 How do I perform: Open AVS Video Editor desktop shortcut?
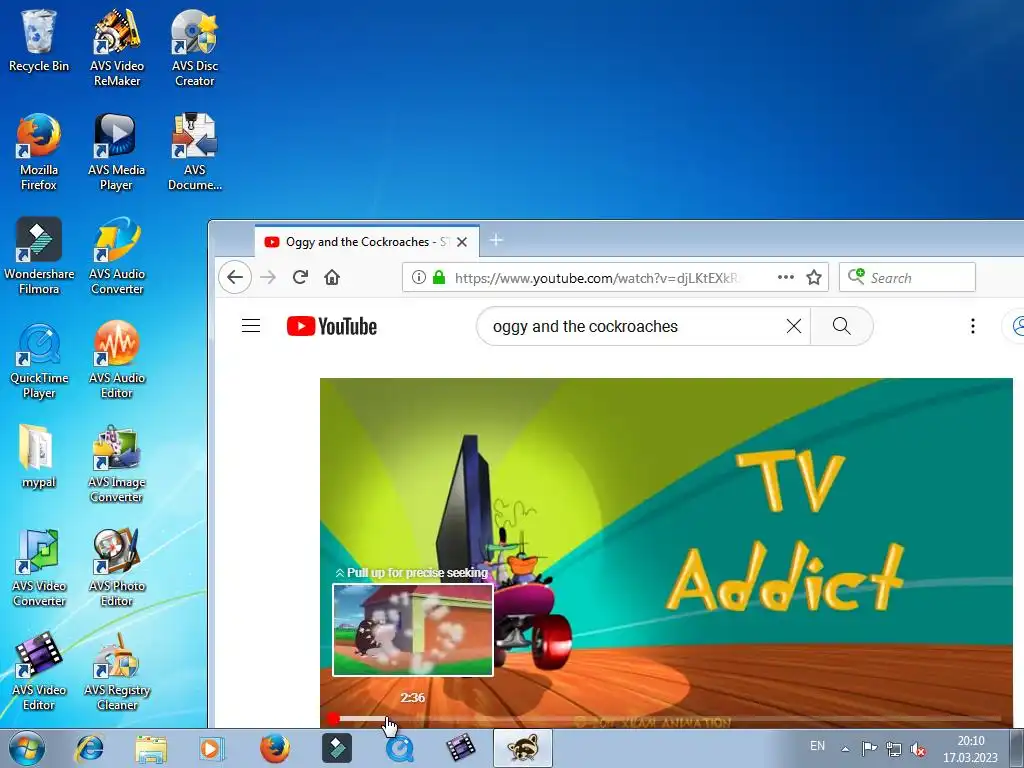point(39,671)
